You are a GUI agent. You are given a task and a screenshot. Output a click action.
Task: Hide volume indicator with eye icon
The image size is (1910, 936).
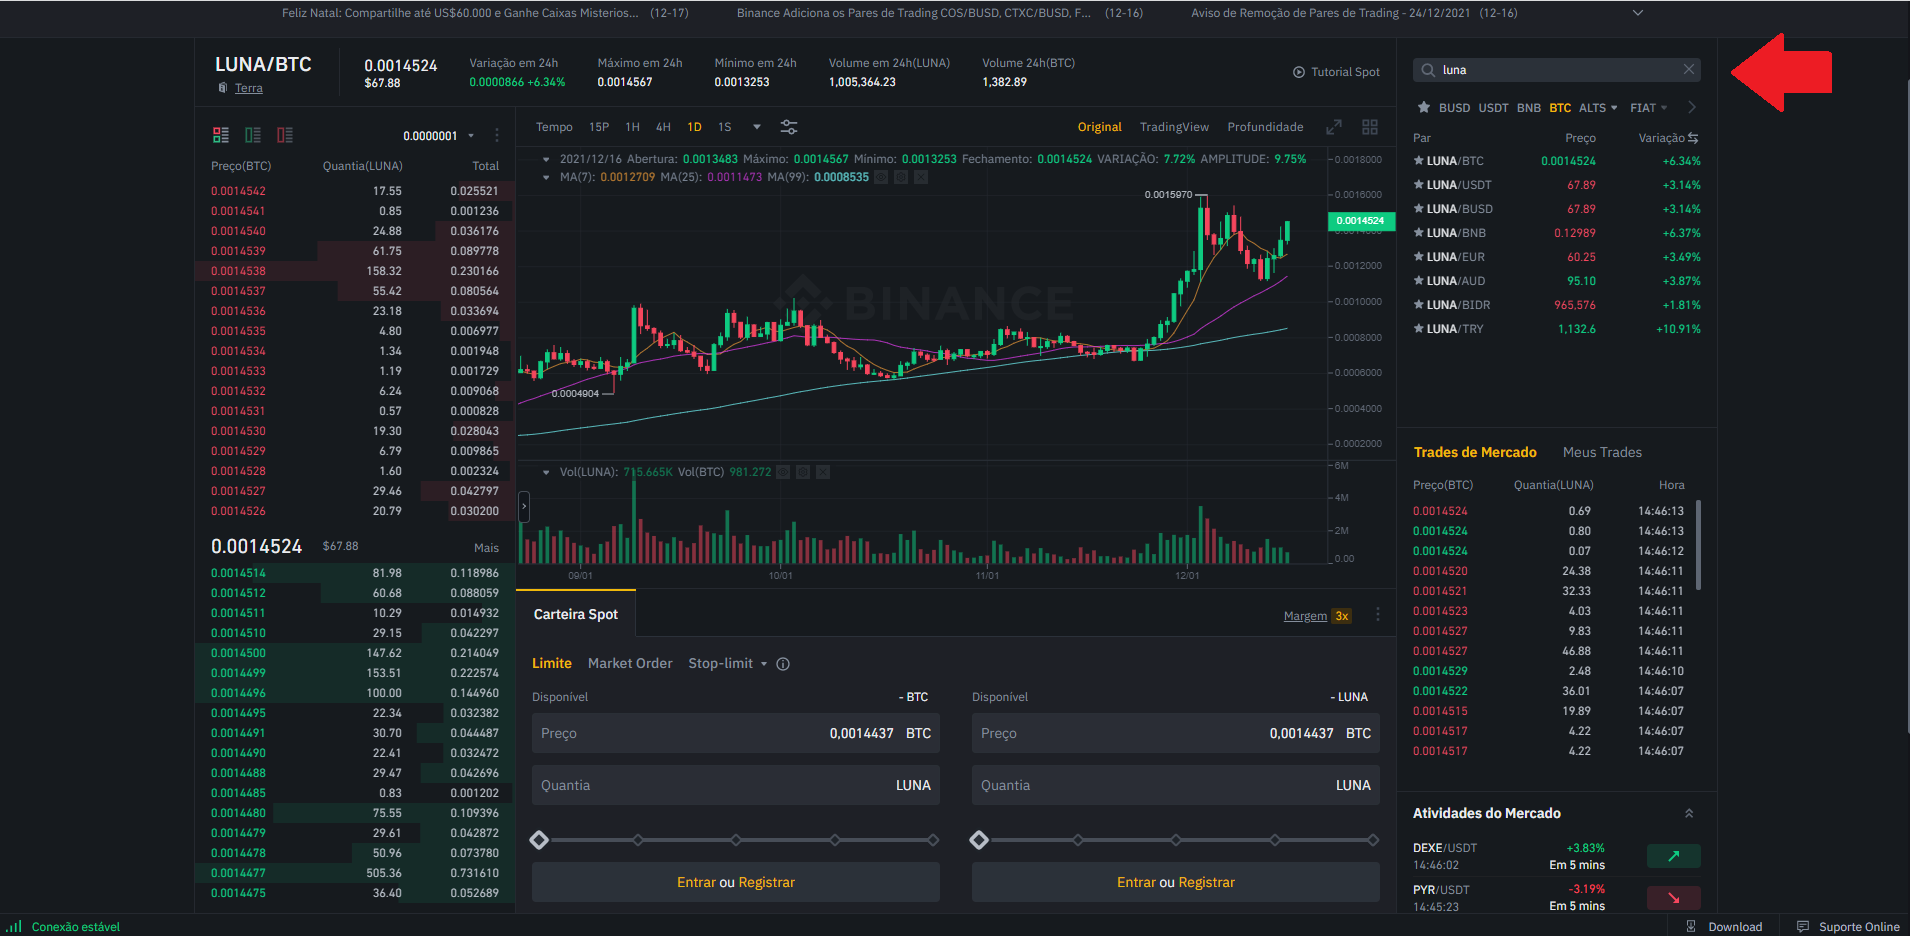click(783, 472)
